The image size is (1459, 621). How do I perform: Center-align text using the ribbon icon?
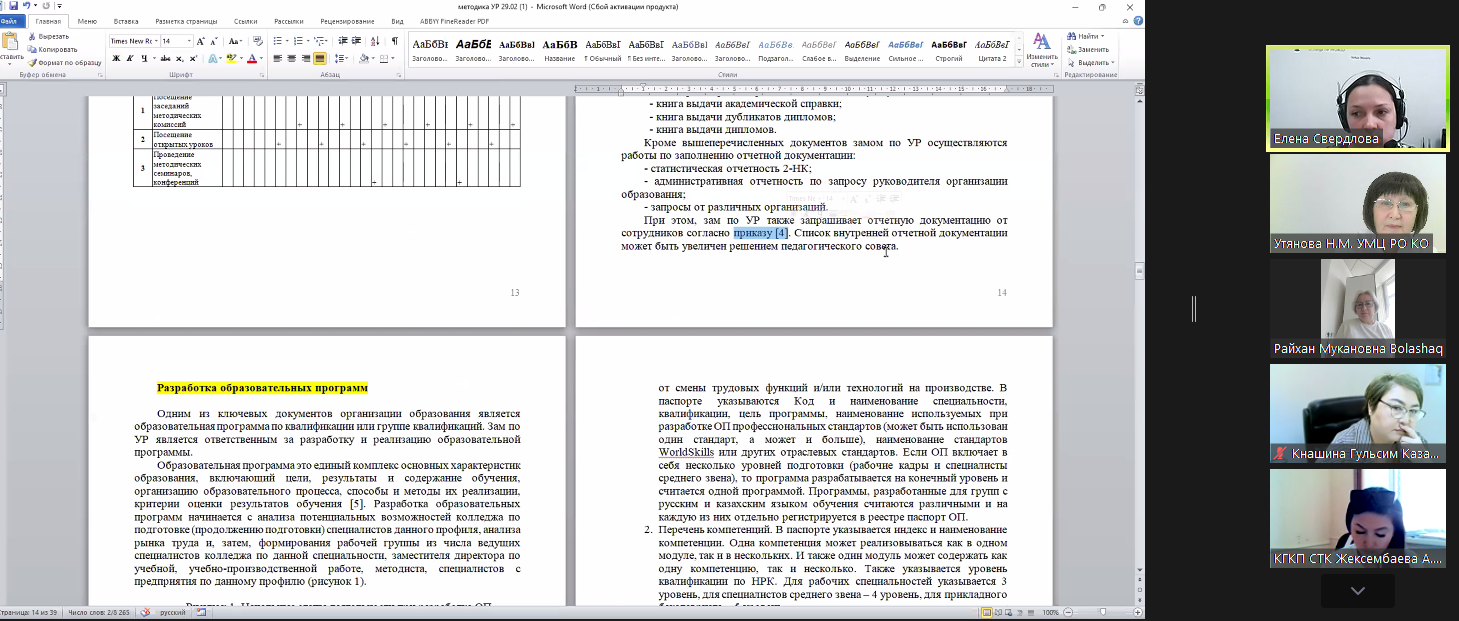point(292,58)
